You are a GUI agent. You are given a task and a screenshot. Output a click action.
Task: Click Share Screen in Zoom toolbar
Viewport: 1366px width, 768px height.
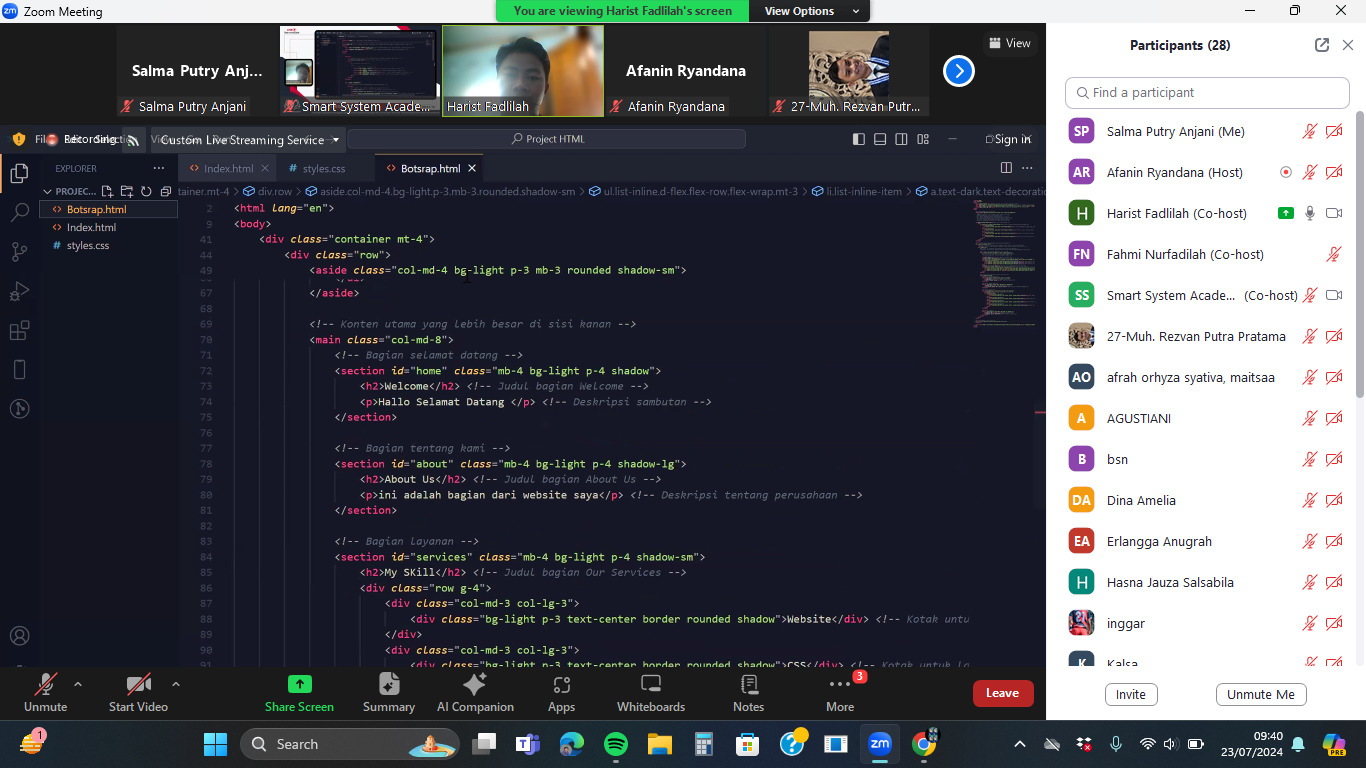coord(299,693)
